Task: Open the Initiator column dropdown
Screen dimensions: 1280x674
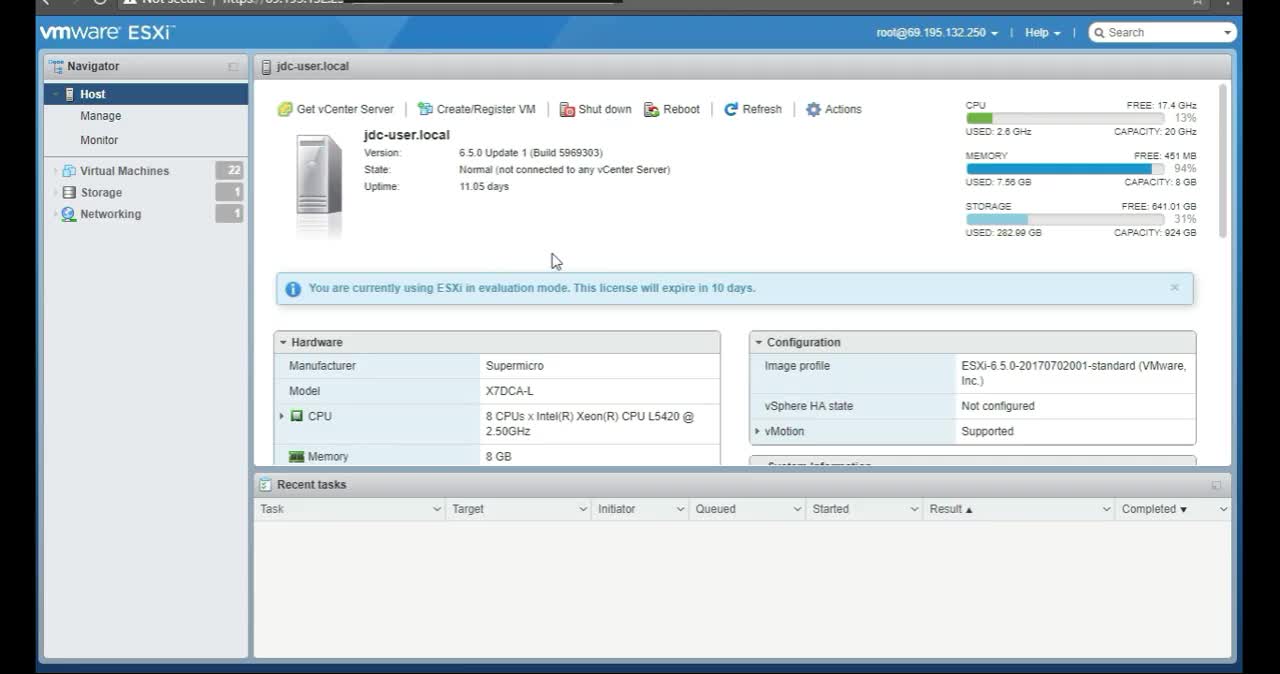Action: pos(679,509)
